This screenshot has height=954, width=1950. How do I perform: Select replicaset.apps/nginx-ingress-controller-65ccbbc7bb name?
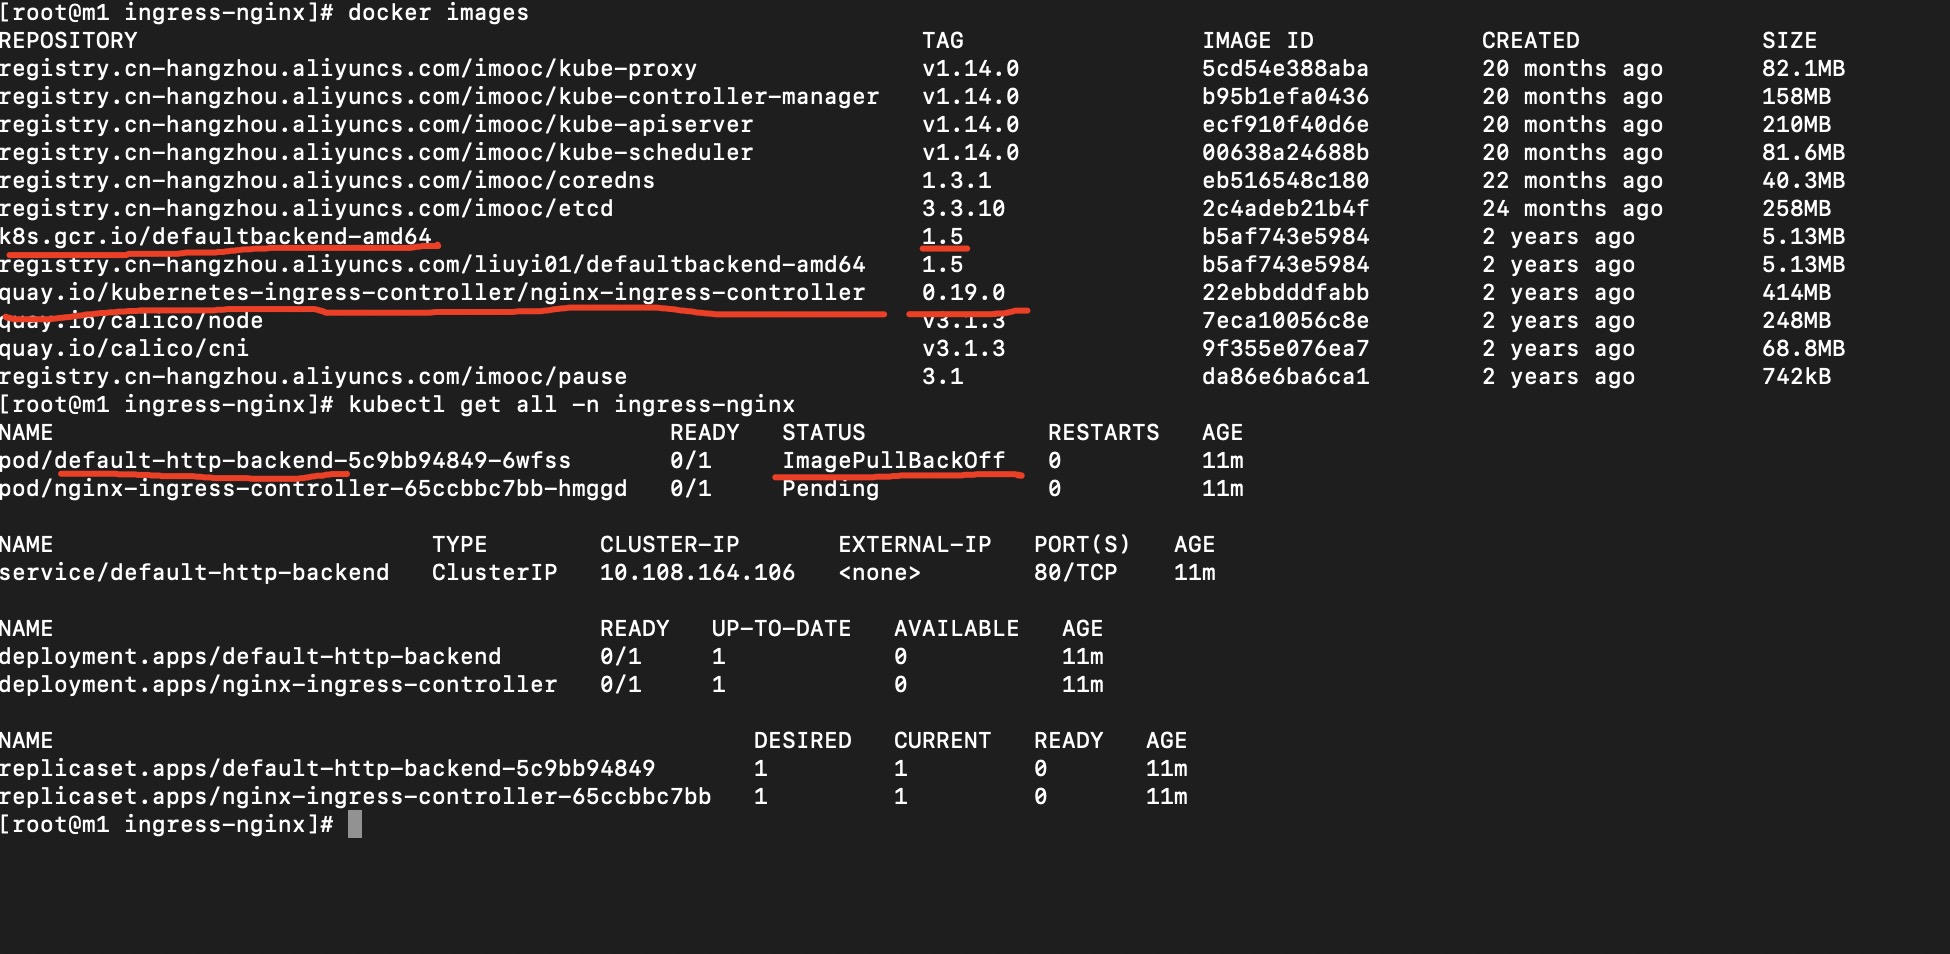[x=355, y=797]
